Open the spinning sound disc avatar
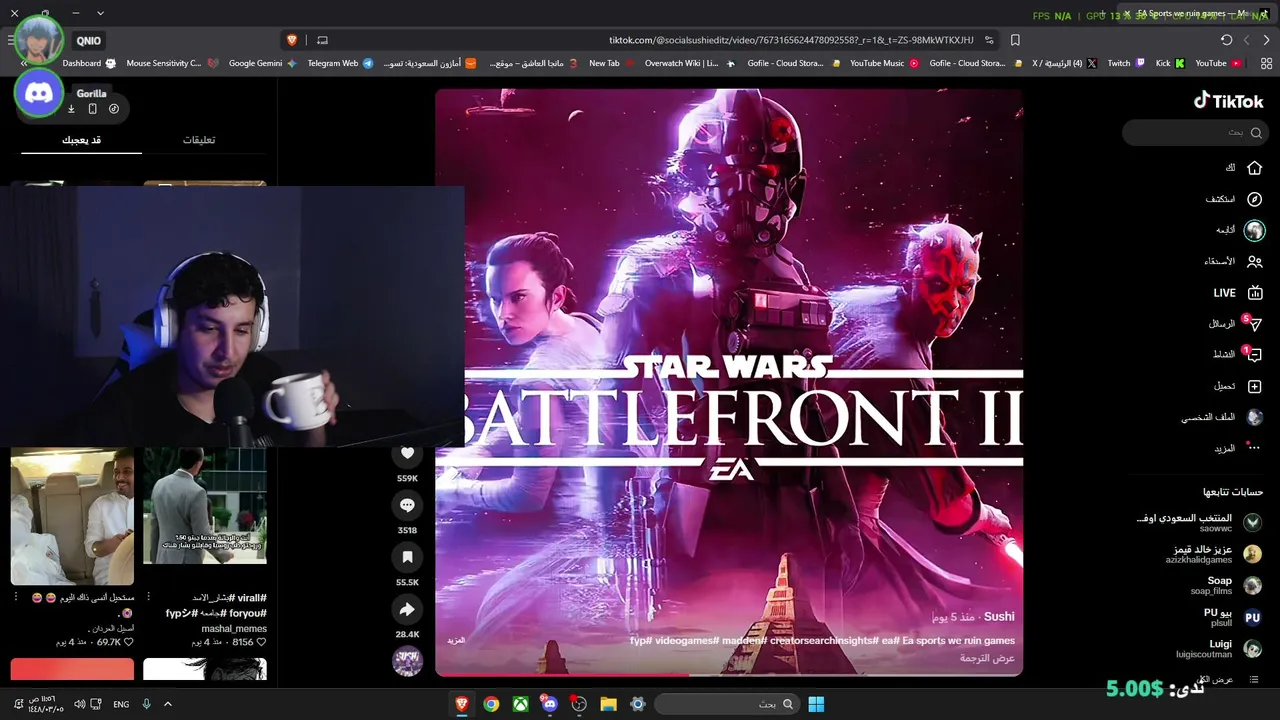The height and width of the screenshot is (720, 1280). point(407,661)
